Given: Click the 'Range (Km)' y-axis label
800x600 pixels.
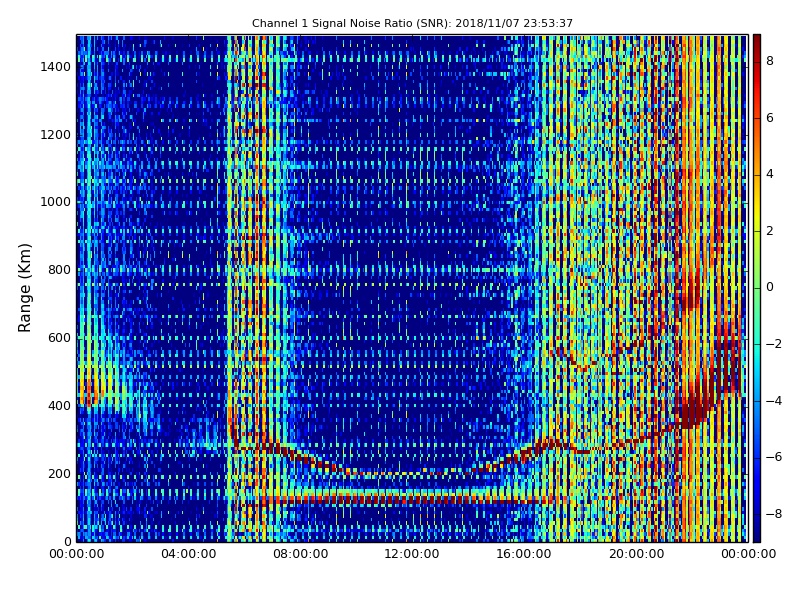Looking at the screenshot, I should (x=24, y=288).
